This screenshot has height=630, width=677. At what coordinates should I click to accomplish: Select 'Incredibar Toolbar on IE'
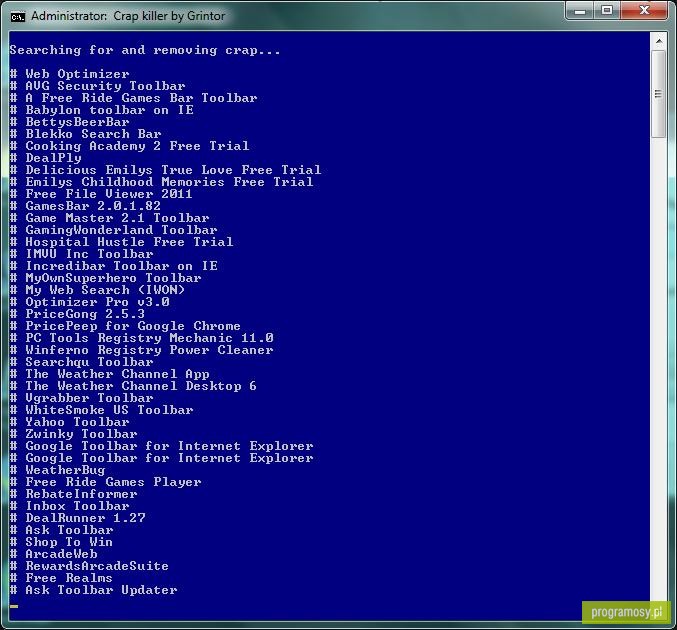point(114,266)
